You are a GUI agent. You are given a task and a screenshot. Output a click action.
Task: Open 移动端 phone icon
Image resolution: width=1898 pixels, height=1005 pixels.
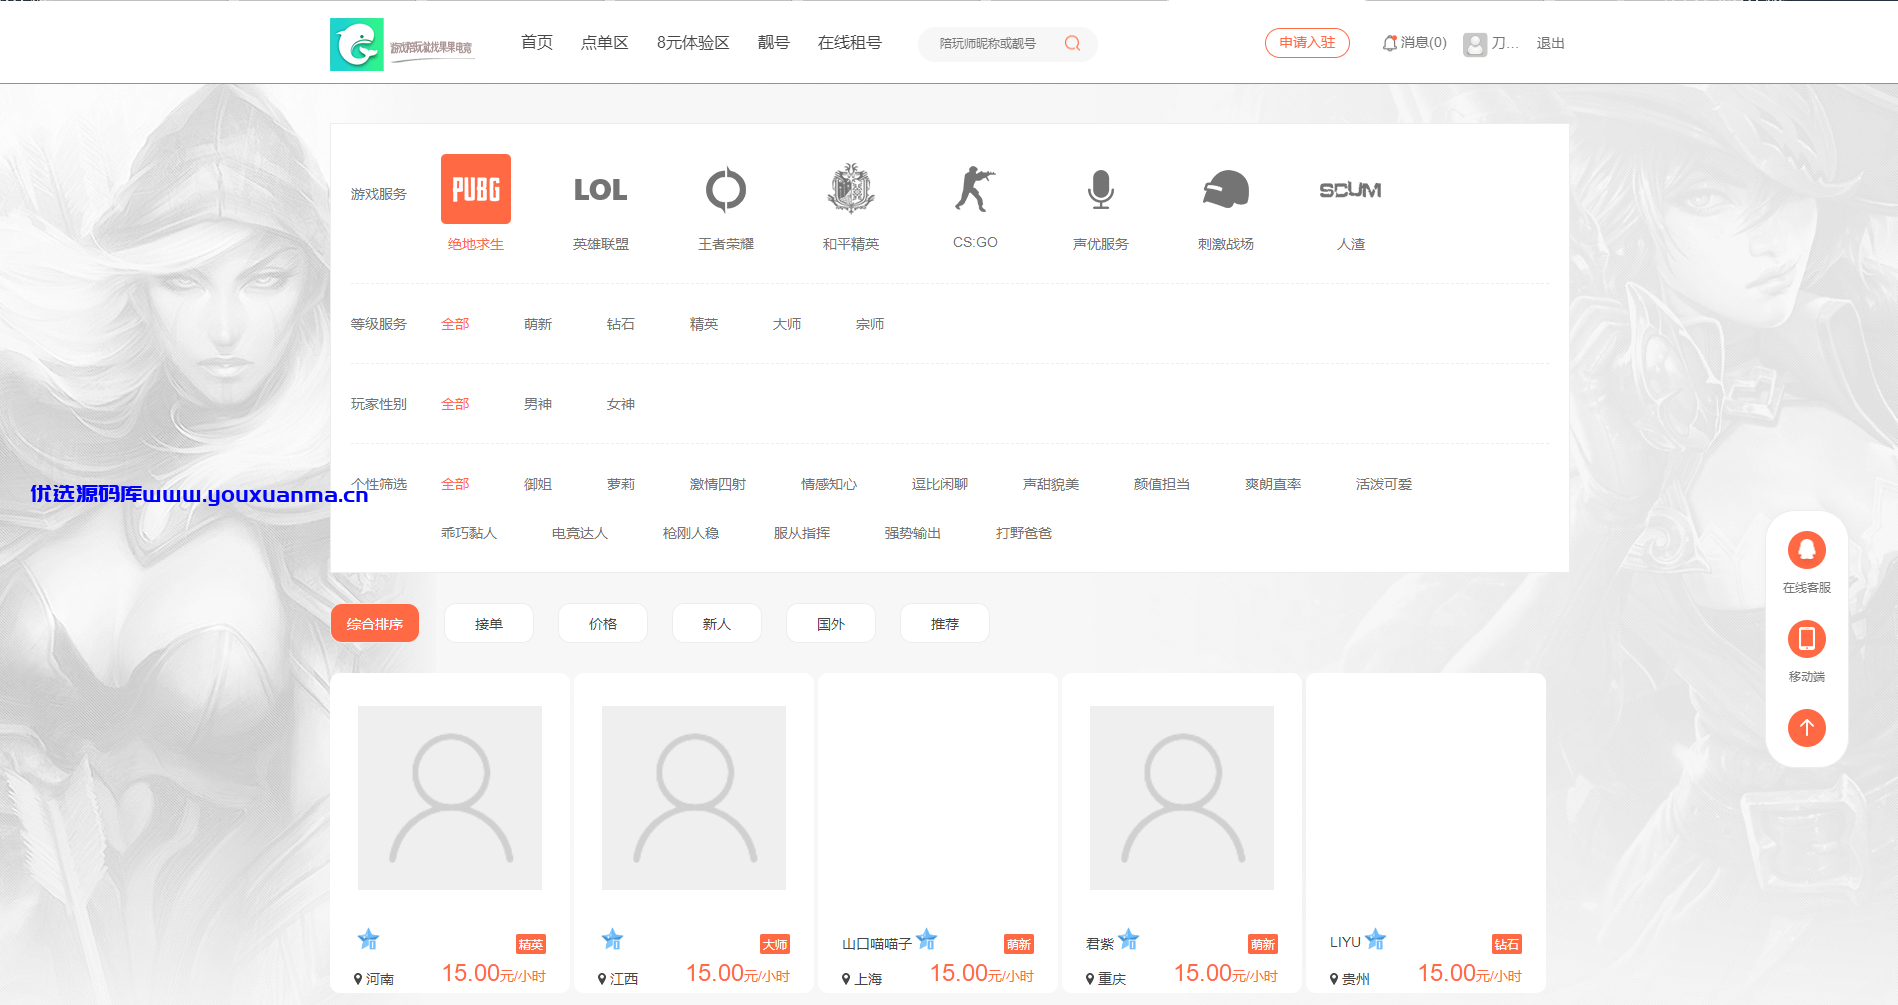click(1807, 639)
